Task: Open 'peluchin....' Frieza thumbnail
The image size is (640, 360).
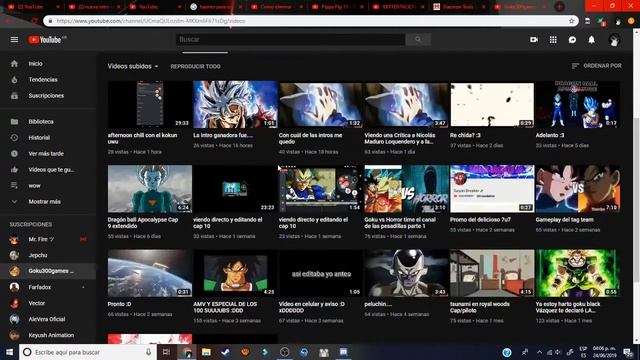Action: click(x=406, y=273)
